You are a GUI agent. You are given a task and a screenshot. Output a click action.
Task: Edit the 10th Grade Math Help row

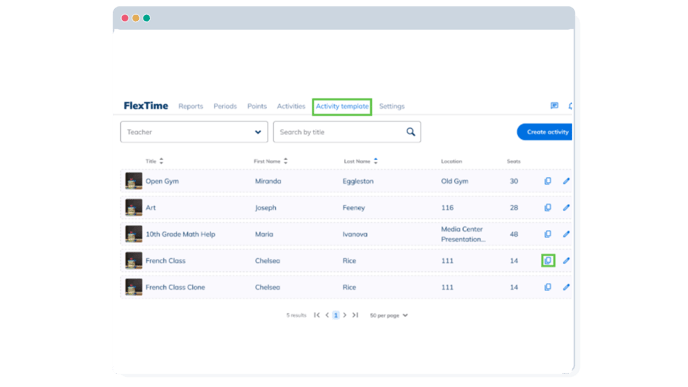(x=566, y=234)
